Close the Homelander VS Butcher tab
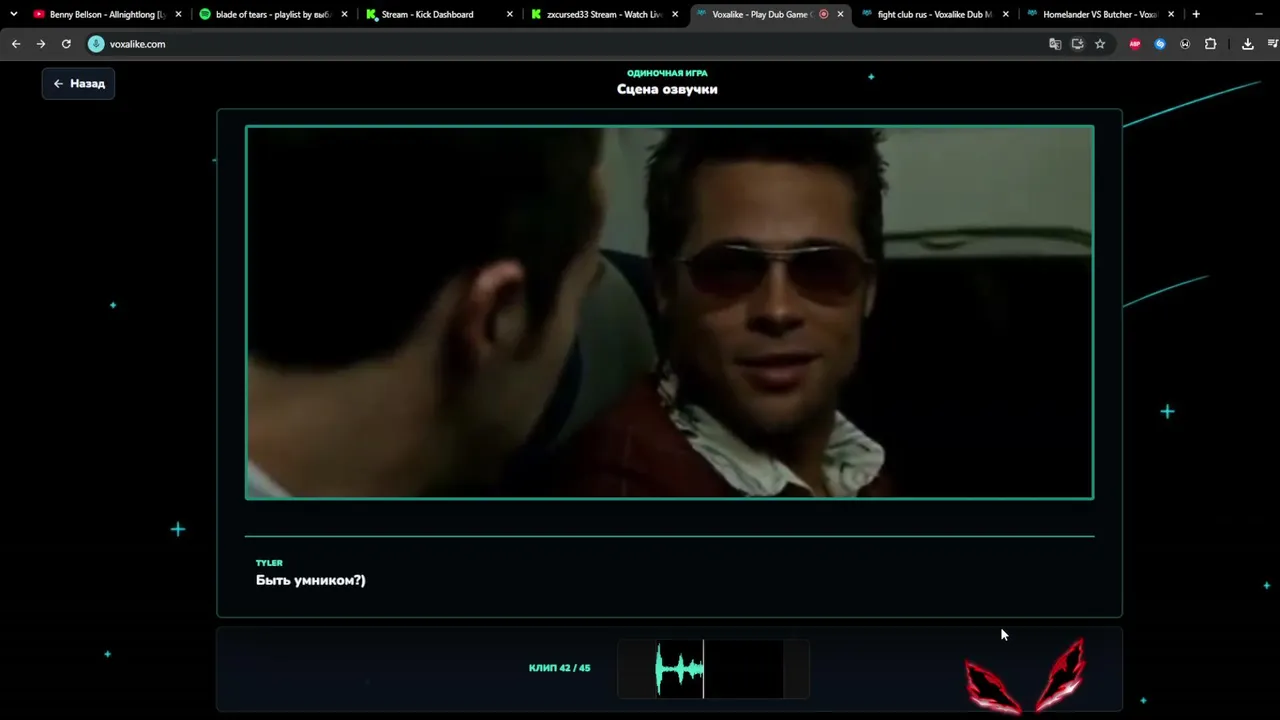Screen dimensions: 1280x720 (1171, 14)
